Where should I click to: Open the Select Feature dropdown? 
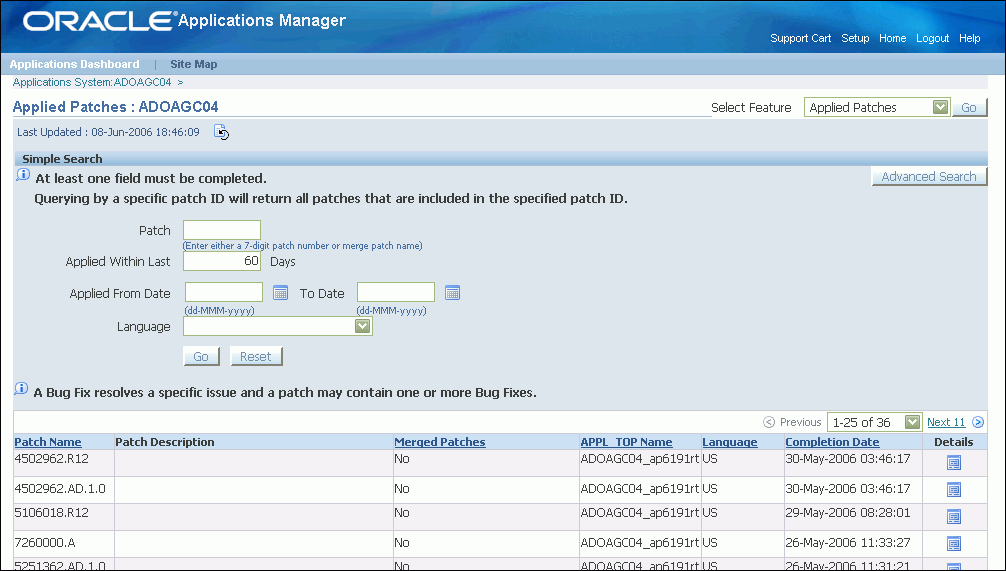876,107
